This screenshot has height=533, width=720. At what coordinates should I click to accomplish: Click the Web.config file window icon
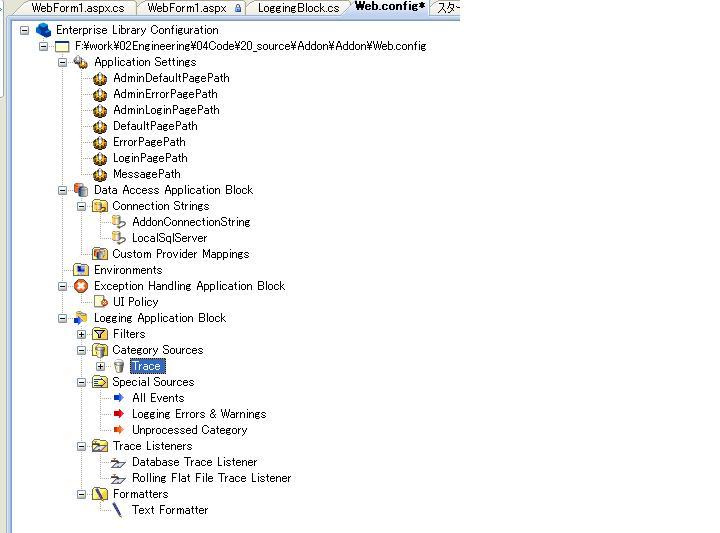click(x=62, y=46)
